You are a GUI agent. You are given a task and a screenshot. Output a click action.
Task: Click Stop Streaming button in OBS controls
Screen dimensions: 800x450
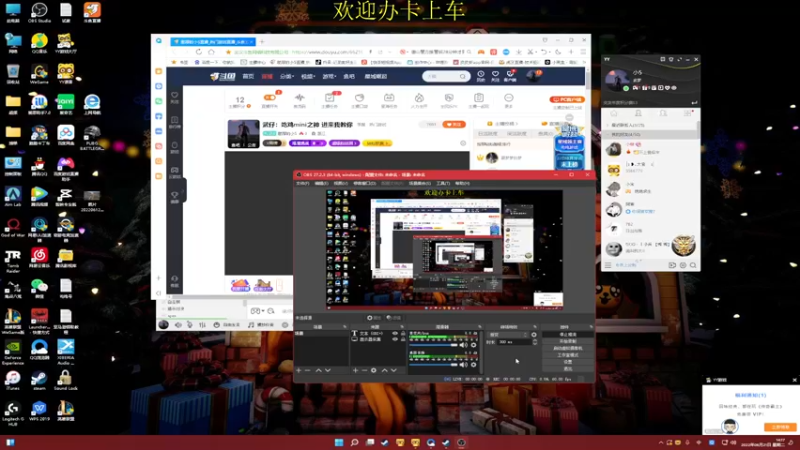[x=568, y=335]
